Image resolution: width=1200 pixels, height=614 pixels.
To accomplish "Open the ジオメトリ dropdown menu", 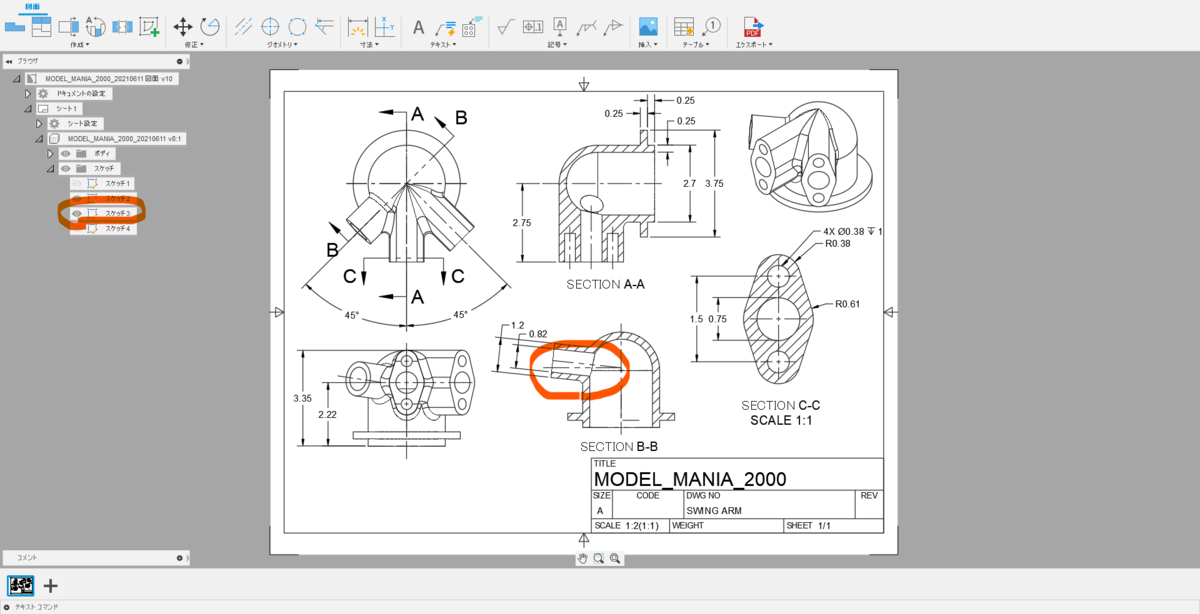I will [x=284, y=44].
